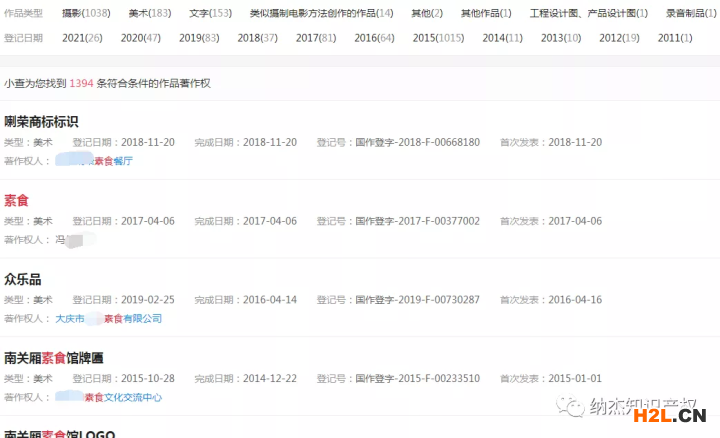The height and width of the screenshot is (438, 720).
Task: Open the 众乐品 copyright entry
Action: pyautogui.click(x=22, y=279)
